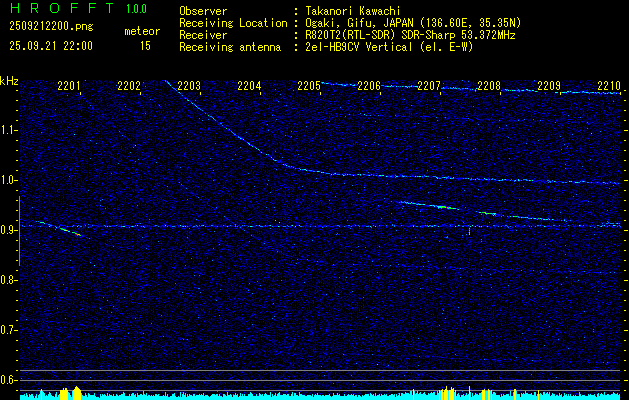Click the 2208 time marker

point(489,86)
